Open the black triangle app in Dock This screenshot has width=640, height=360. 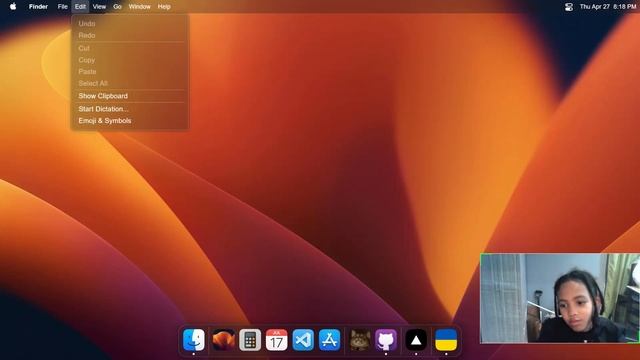(416, 340)
